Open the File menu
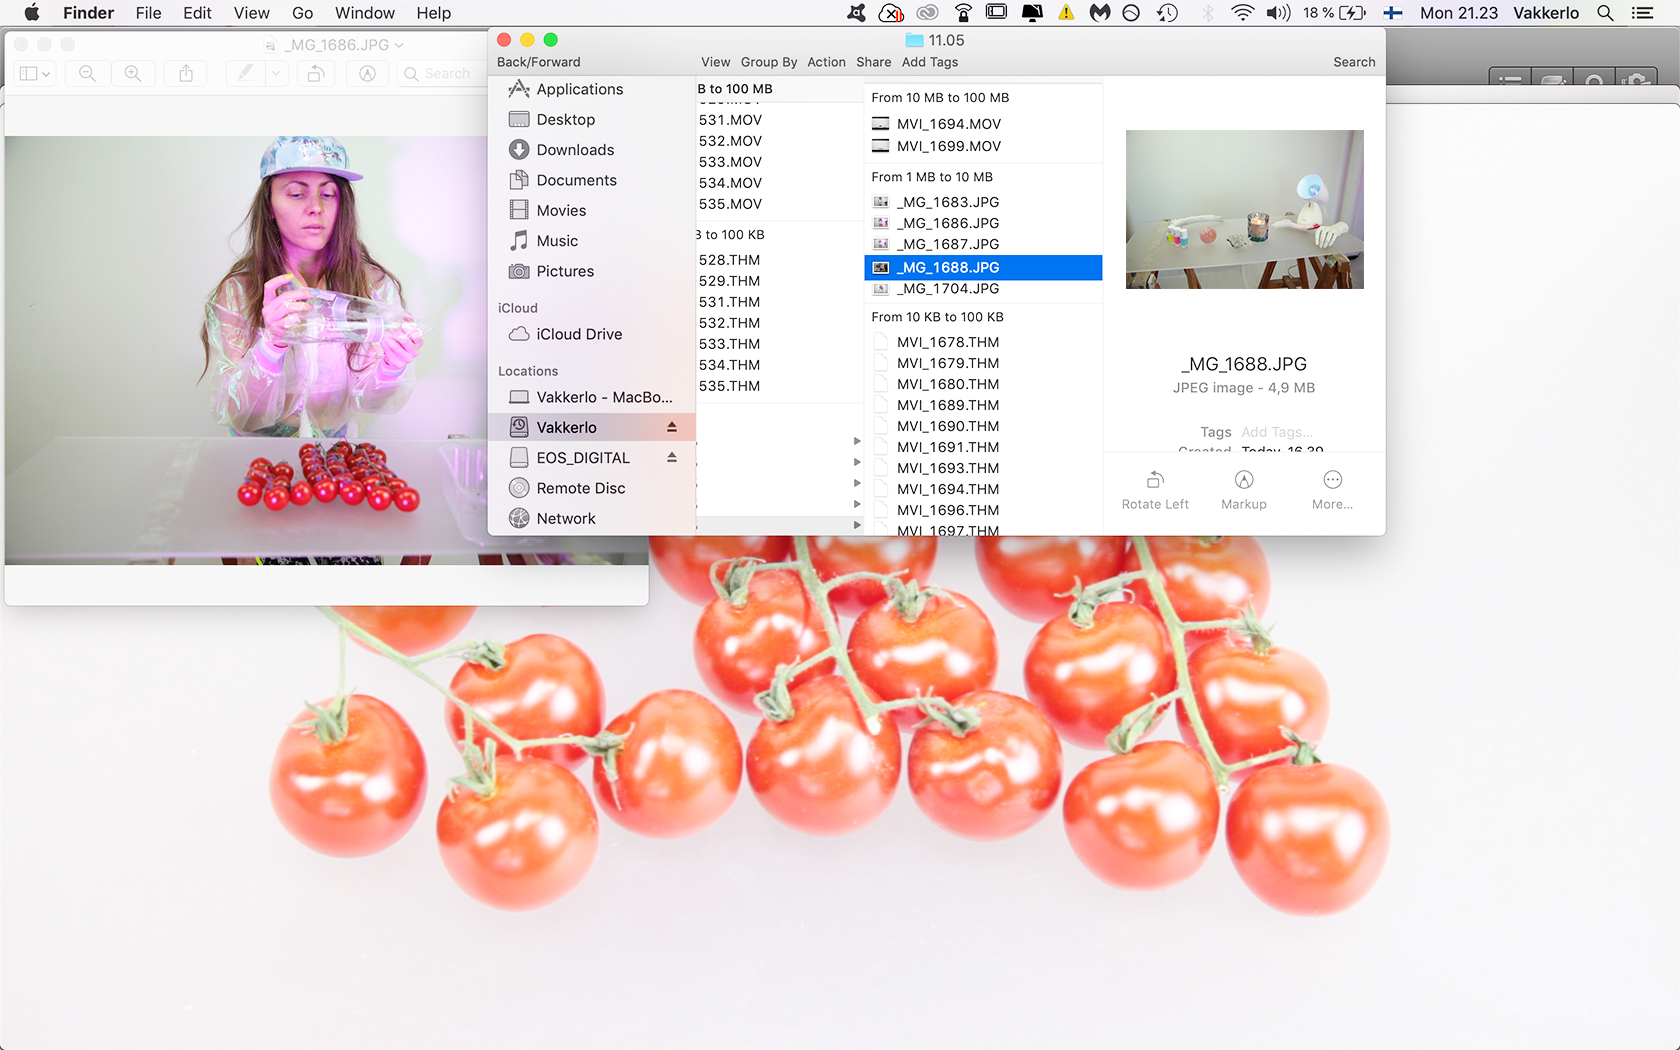1680x1050 pixels. [x=148, y=13]
